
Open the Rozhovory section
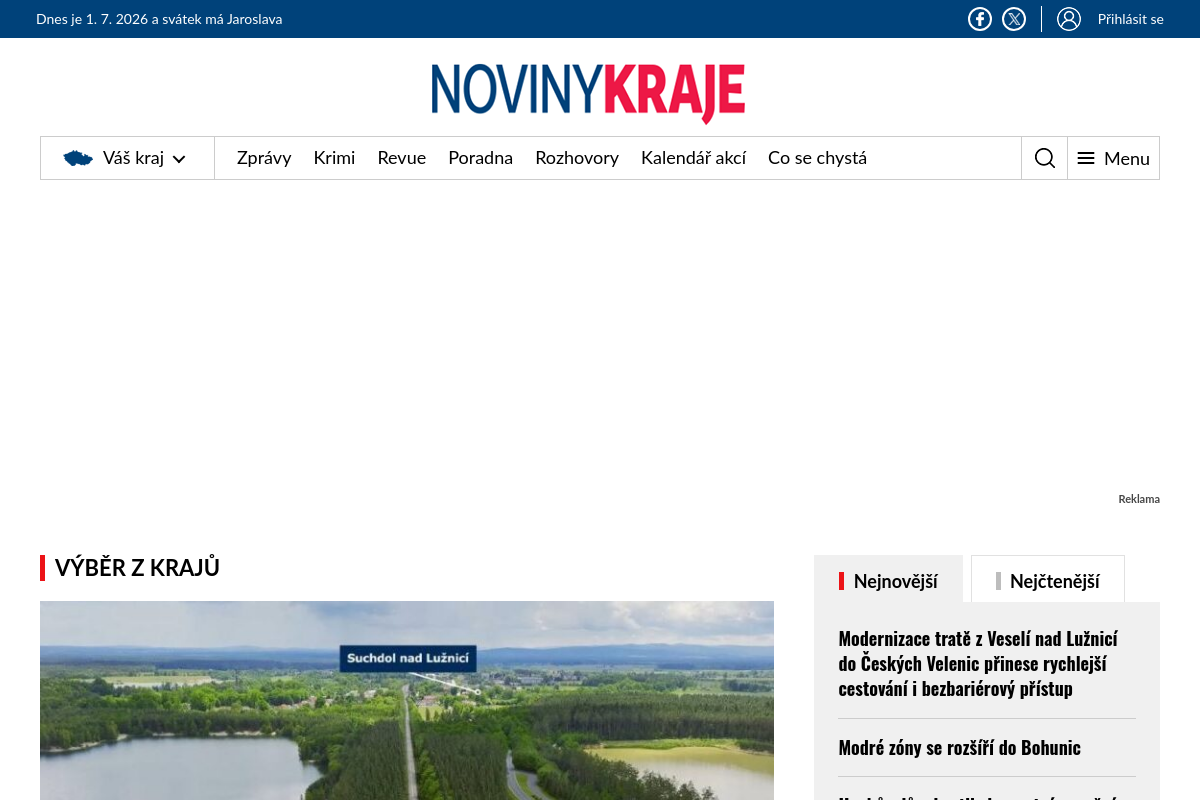[x=577, y=158]
